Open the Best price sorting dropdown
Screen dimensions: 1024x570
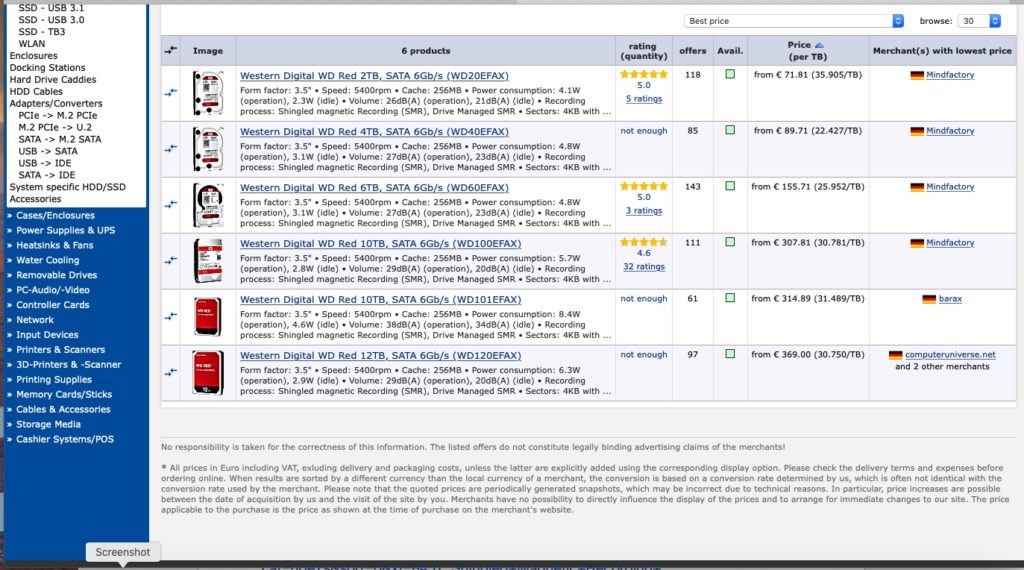pos(793,21)
